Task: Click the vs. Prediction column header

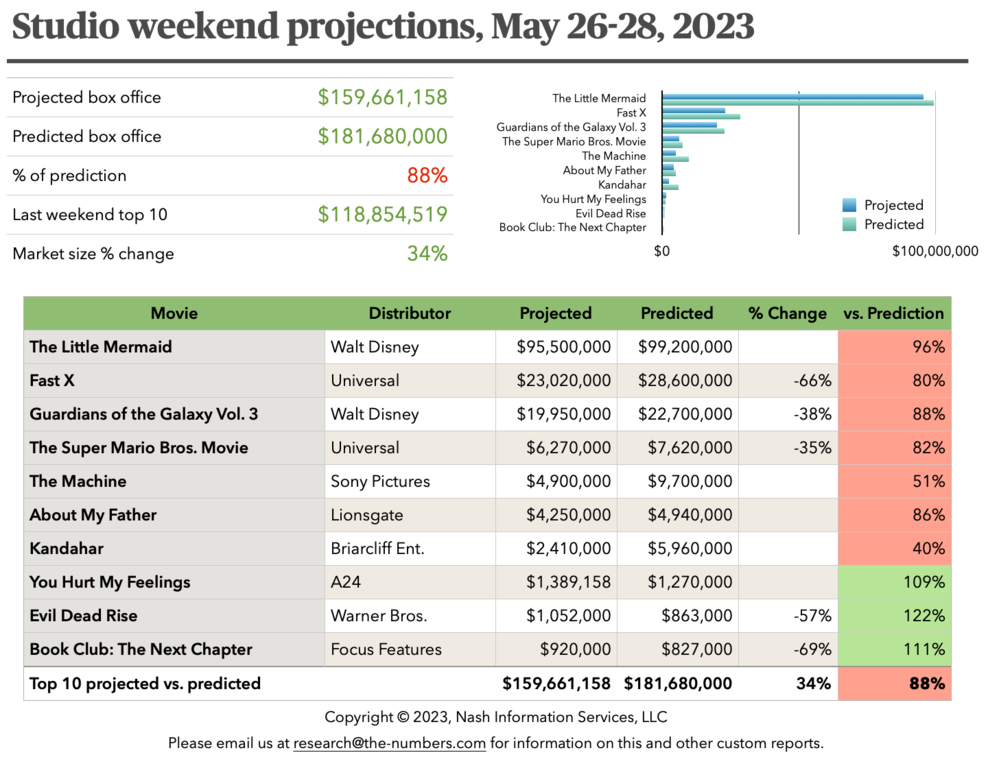Action: coord(893,313)
